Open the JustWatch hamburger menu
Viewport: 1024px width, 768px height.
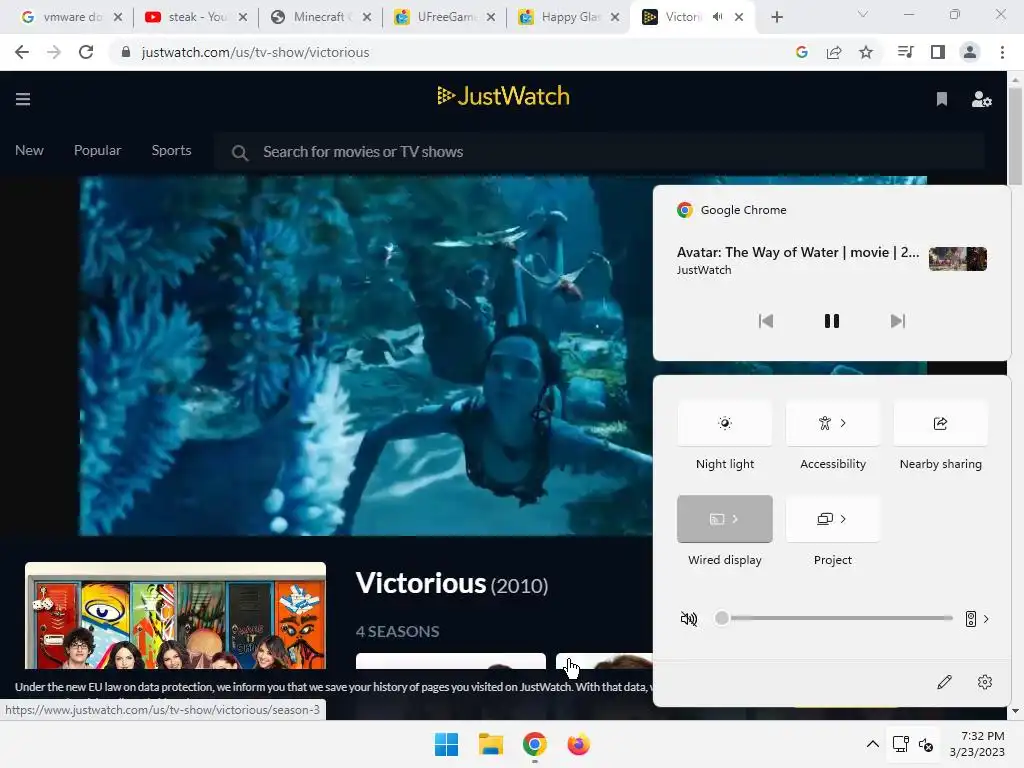pyautogui.click(x=23, y=99)
